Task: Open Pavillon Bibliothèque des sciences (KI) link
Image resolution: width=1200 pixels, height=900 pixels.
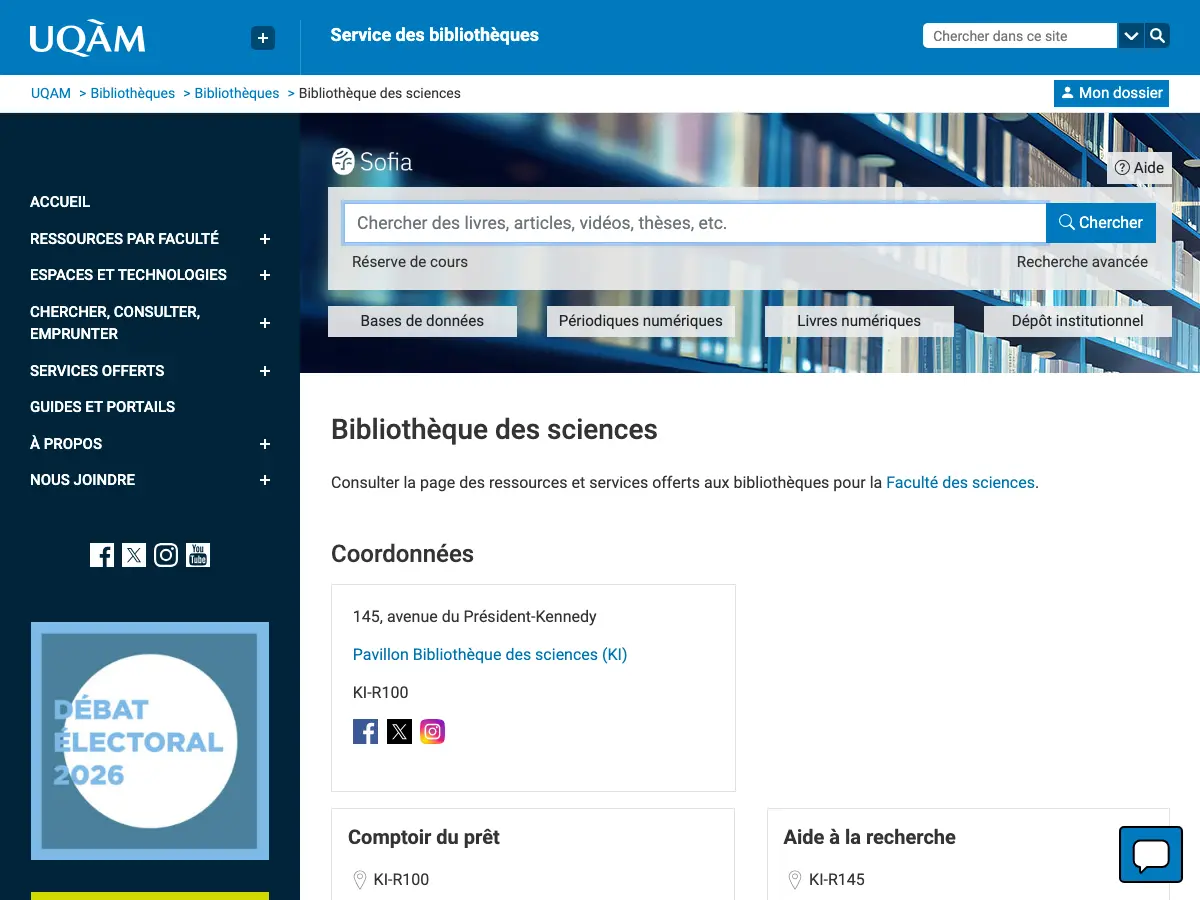Action: [490, 655]
